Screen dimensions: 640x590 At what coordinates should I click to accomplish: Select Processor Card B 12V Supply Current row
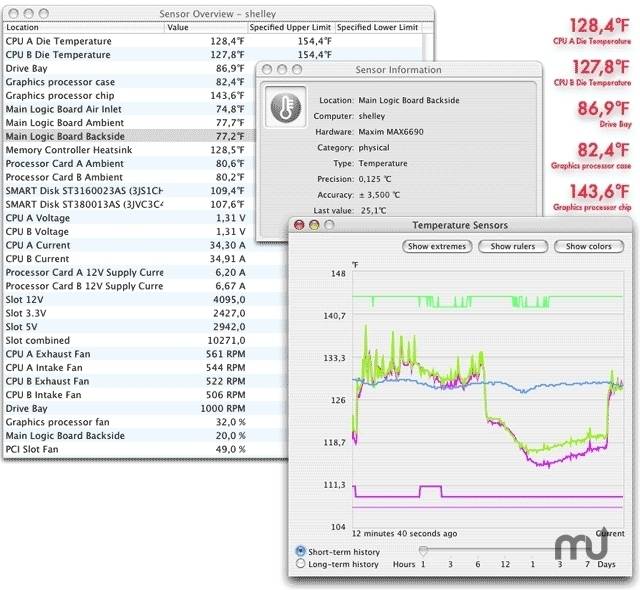(145, 286)
